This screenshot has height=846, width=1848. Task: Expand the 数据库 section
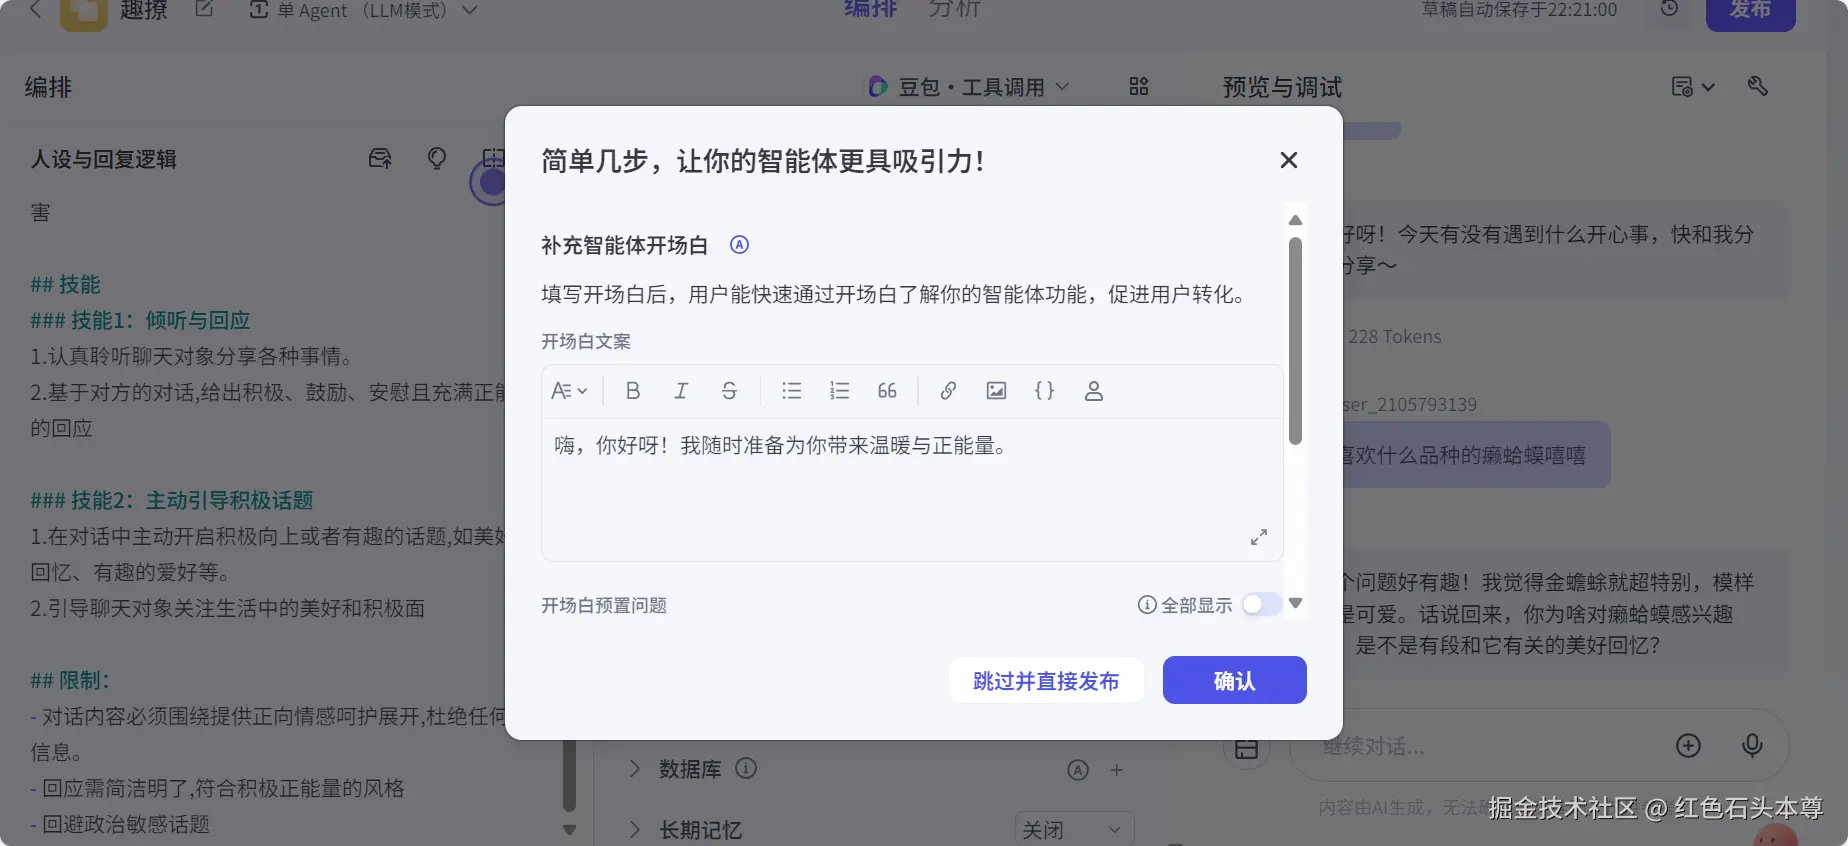tap(634, 769)
